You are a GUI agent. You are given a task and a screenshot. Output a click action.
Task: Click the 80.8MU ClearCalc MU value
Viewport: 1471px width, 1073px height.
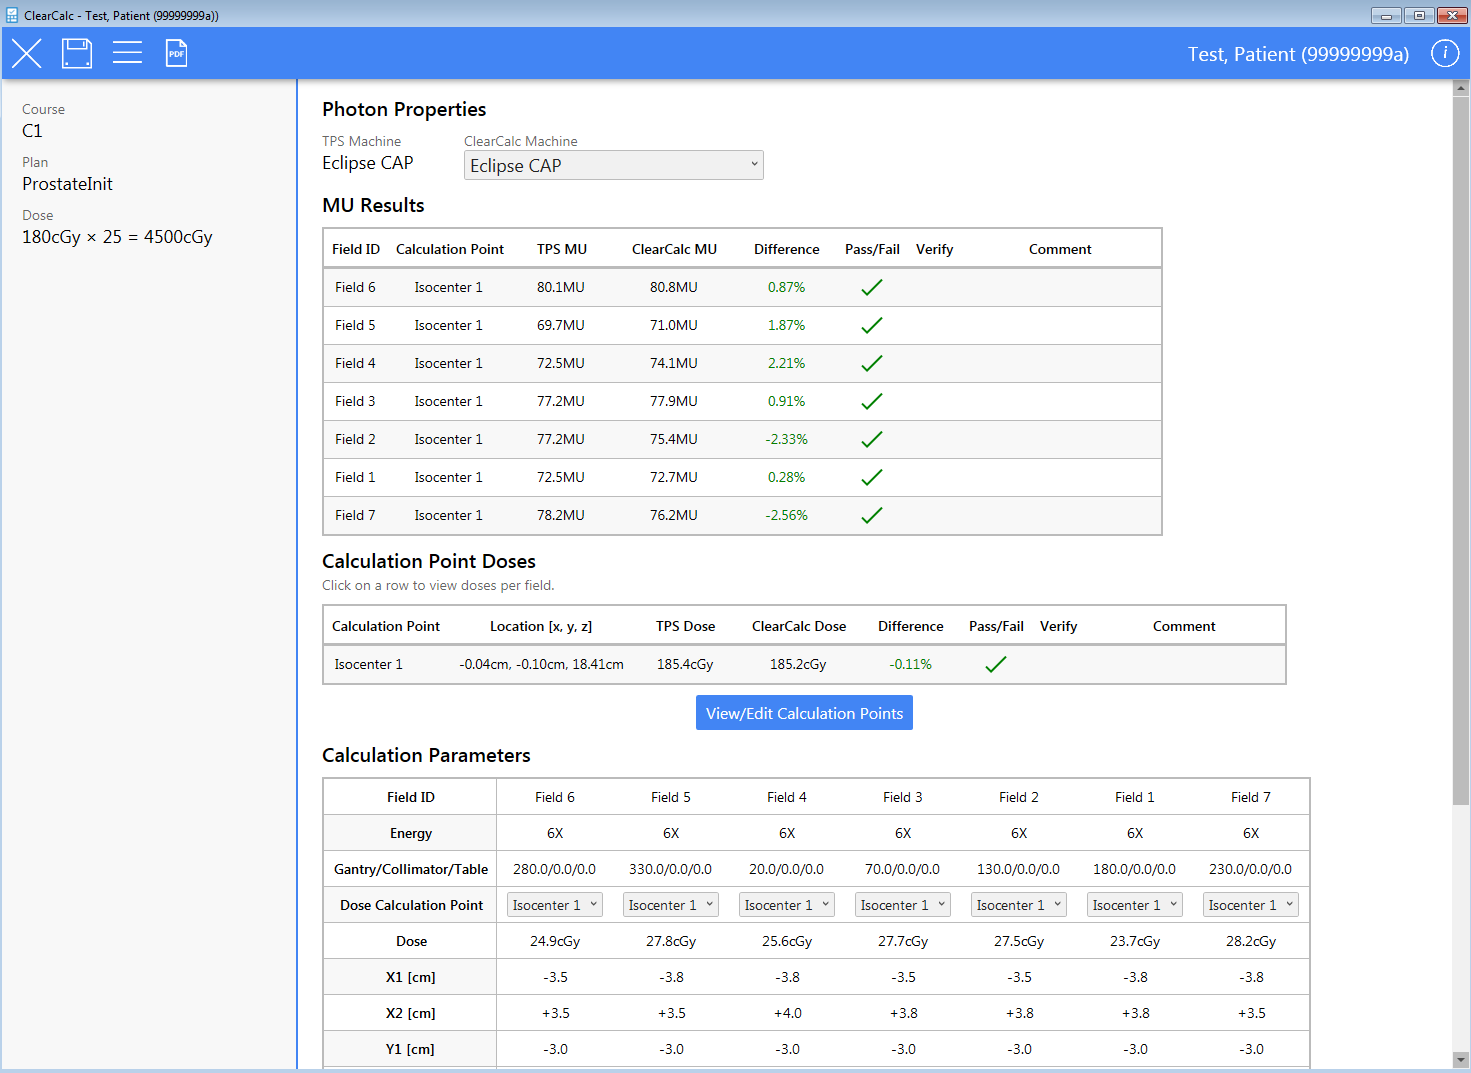(x=674, y=287)
